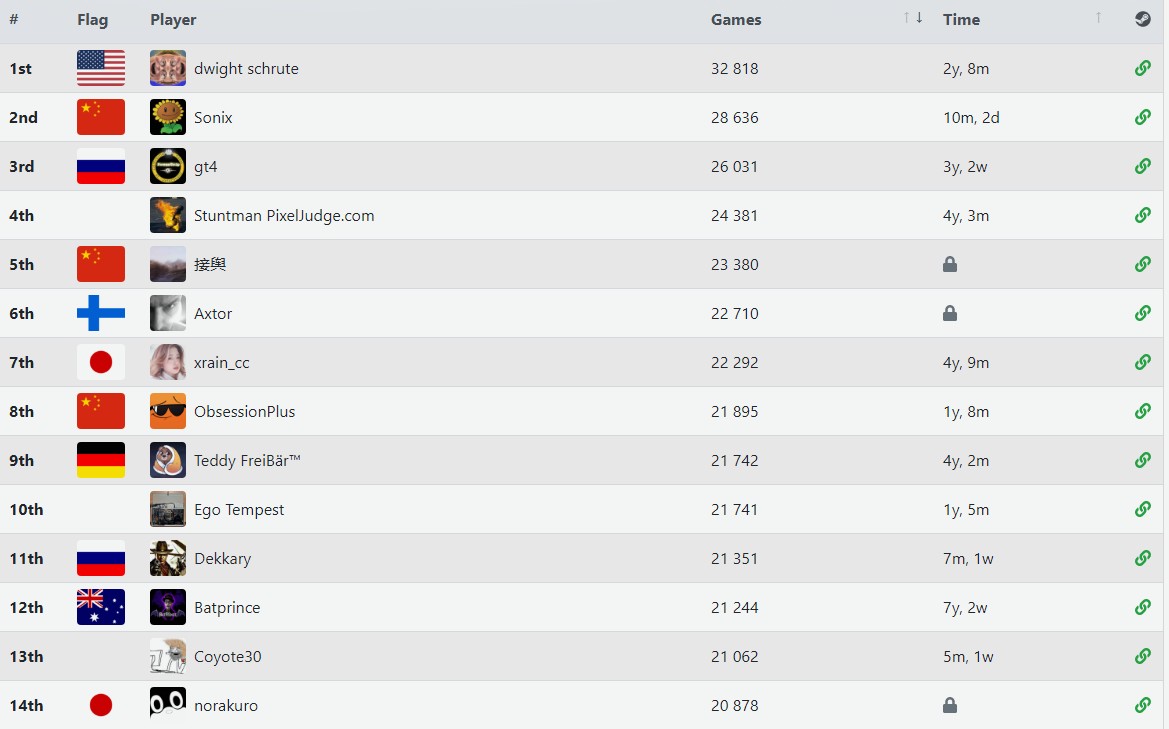Viewport: 1169px width, 729px height.
Task: Open the link icon in Axtor's row
Action: pyautogui.click(x=1142, y=313)
